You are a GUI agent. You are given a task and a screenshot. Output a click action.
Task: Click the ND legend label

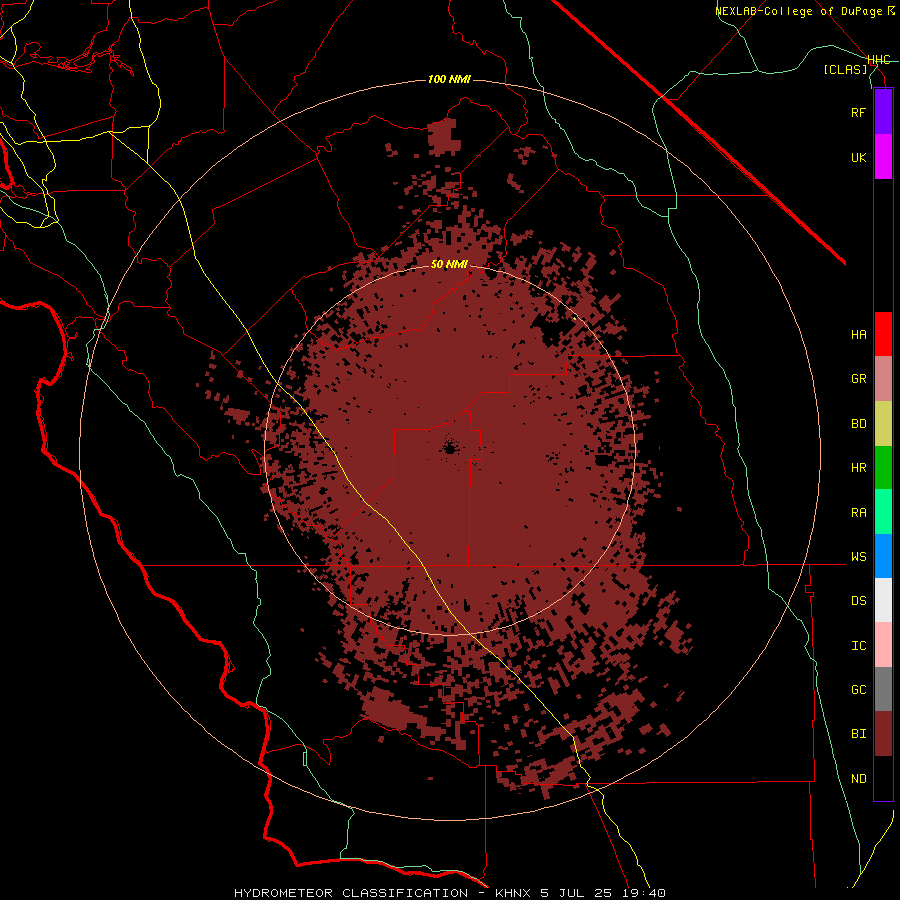[858, 779]
